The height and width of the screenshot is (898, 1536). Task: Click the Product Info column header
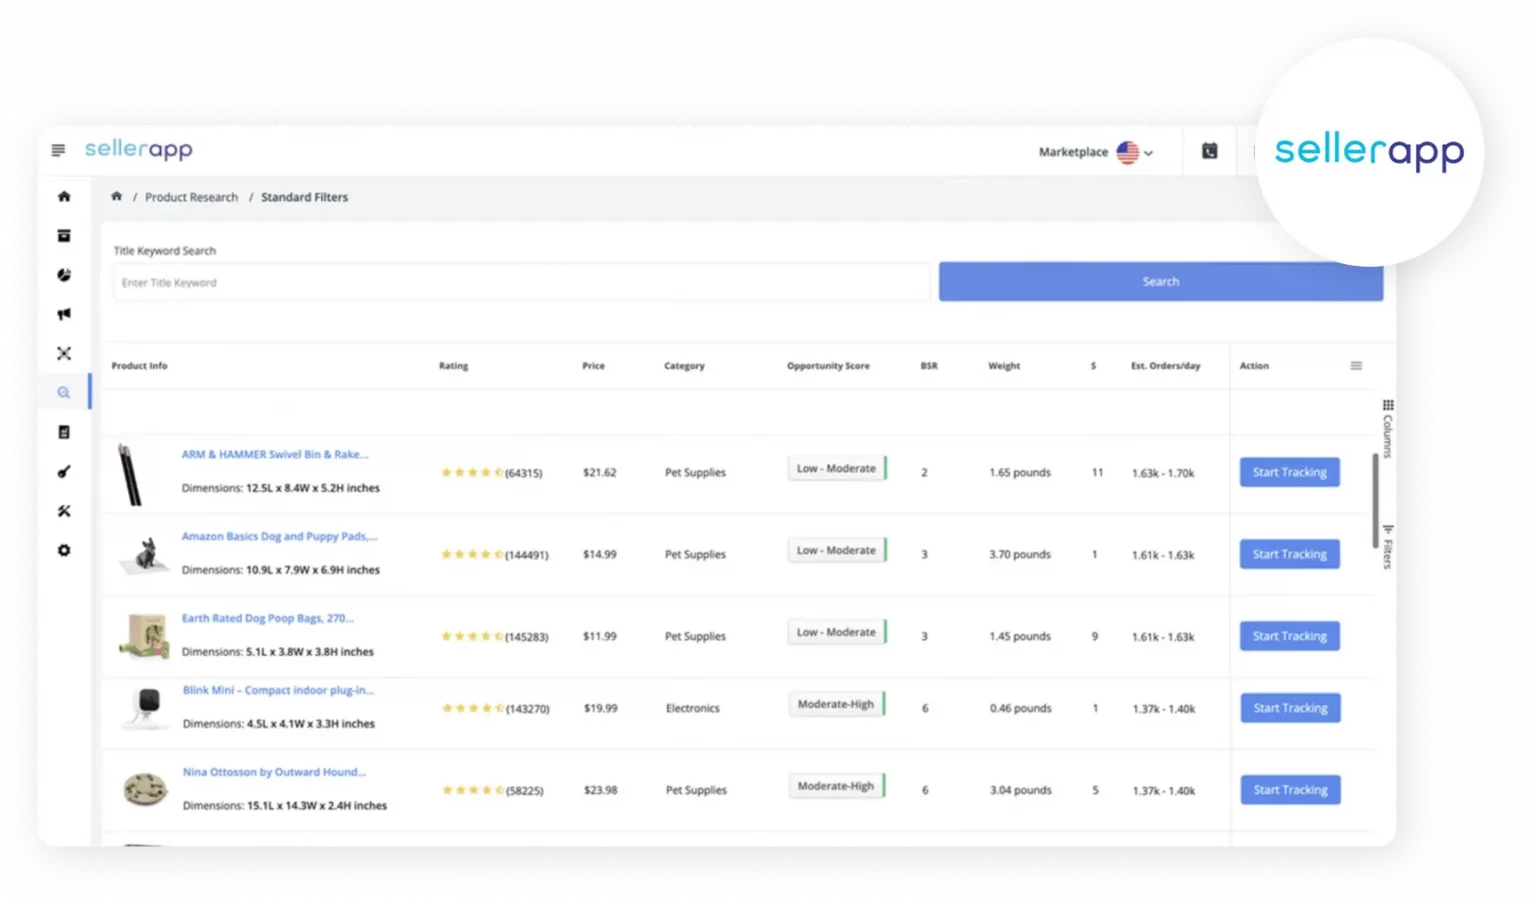pos(139,366)
